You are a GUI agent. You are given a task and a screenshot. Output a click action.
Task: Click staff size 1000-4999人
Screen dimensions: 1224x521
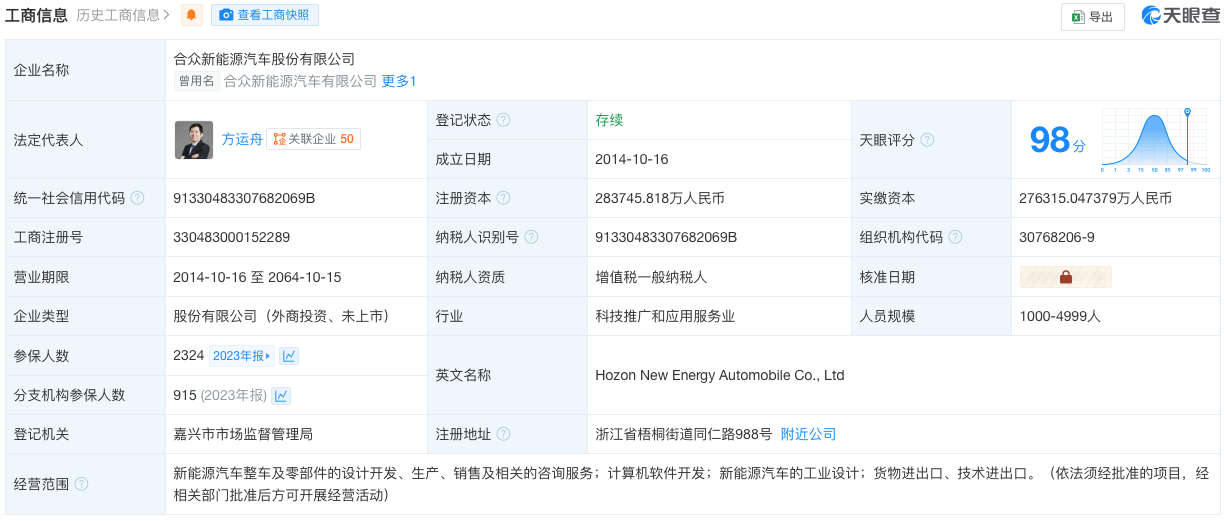tap(1060, 316)
